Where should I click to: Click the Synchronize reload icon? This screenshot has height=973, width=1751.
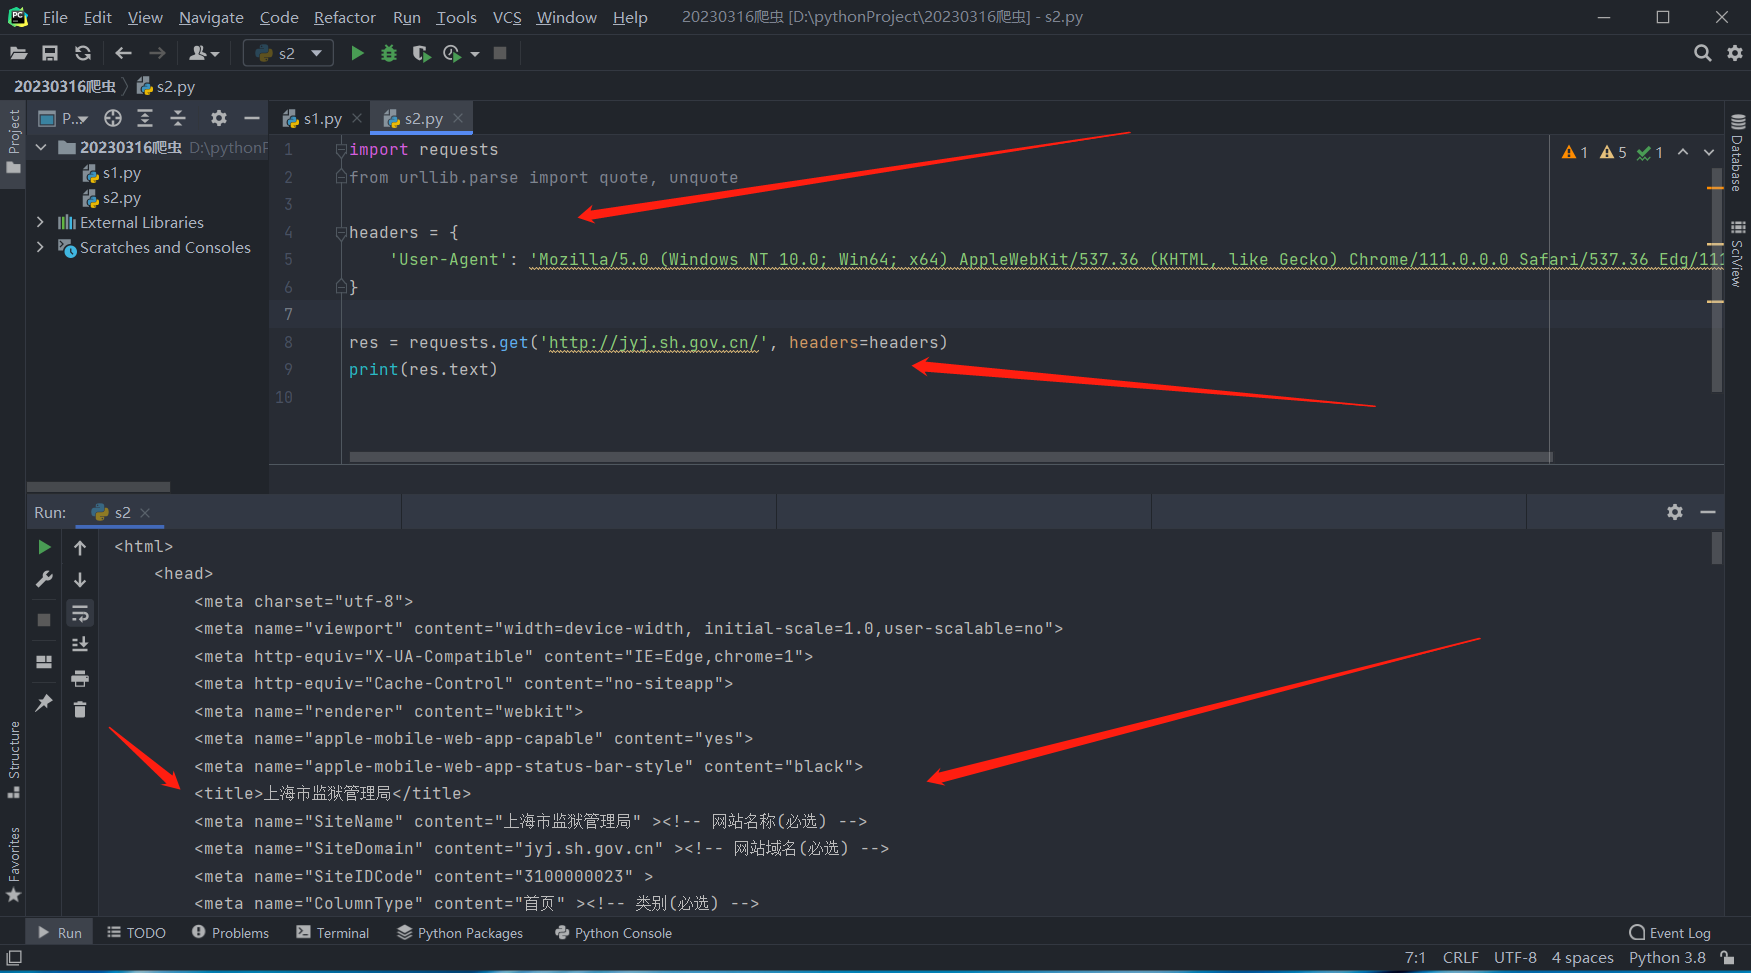pos(83,53)
